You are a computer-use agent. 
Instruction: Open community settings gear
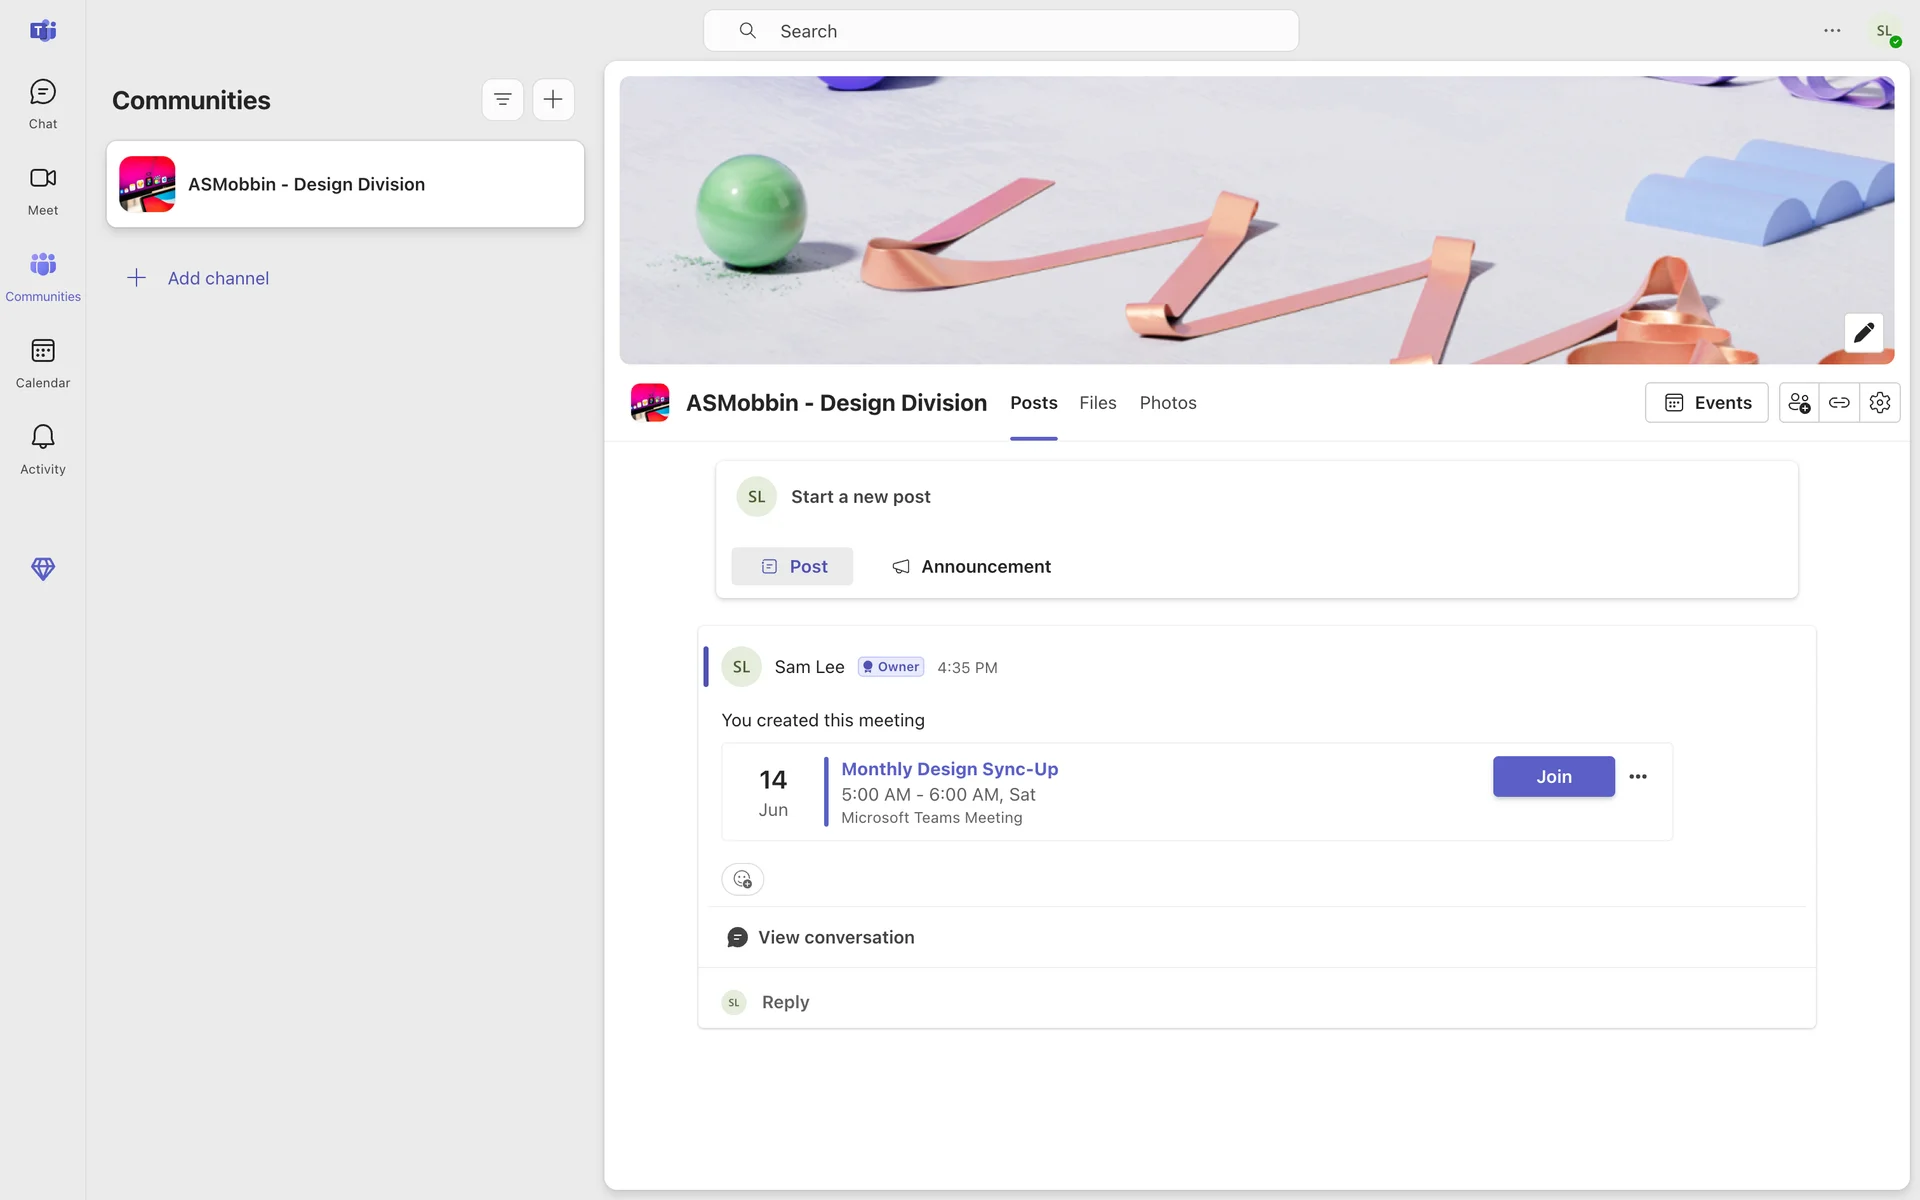coord(1879,403)
